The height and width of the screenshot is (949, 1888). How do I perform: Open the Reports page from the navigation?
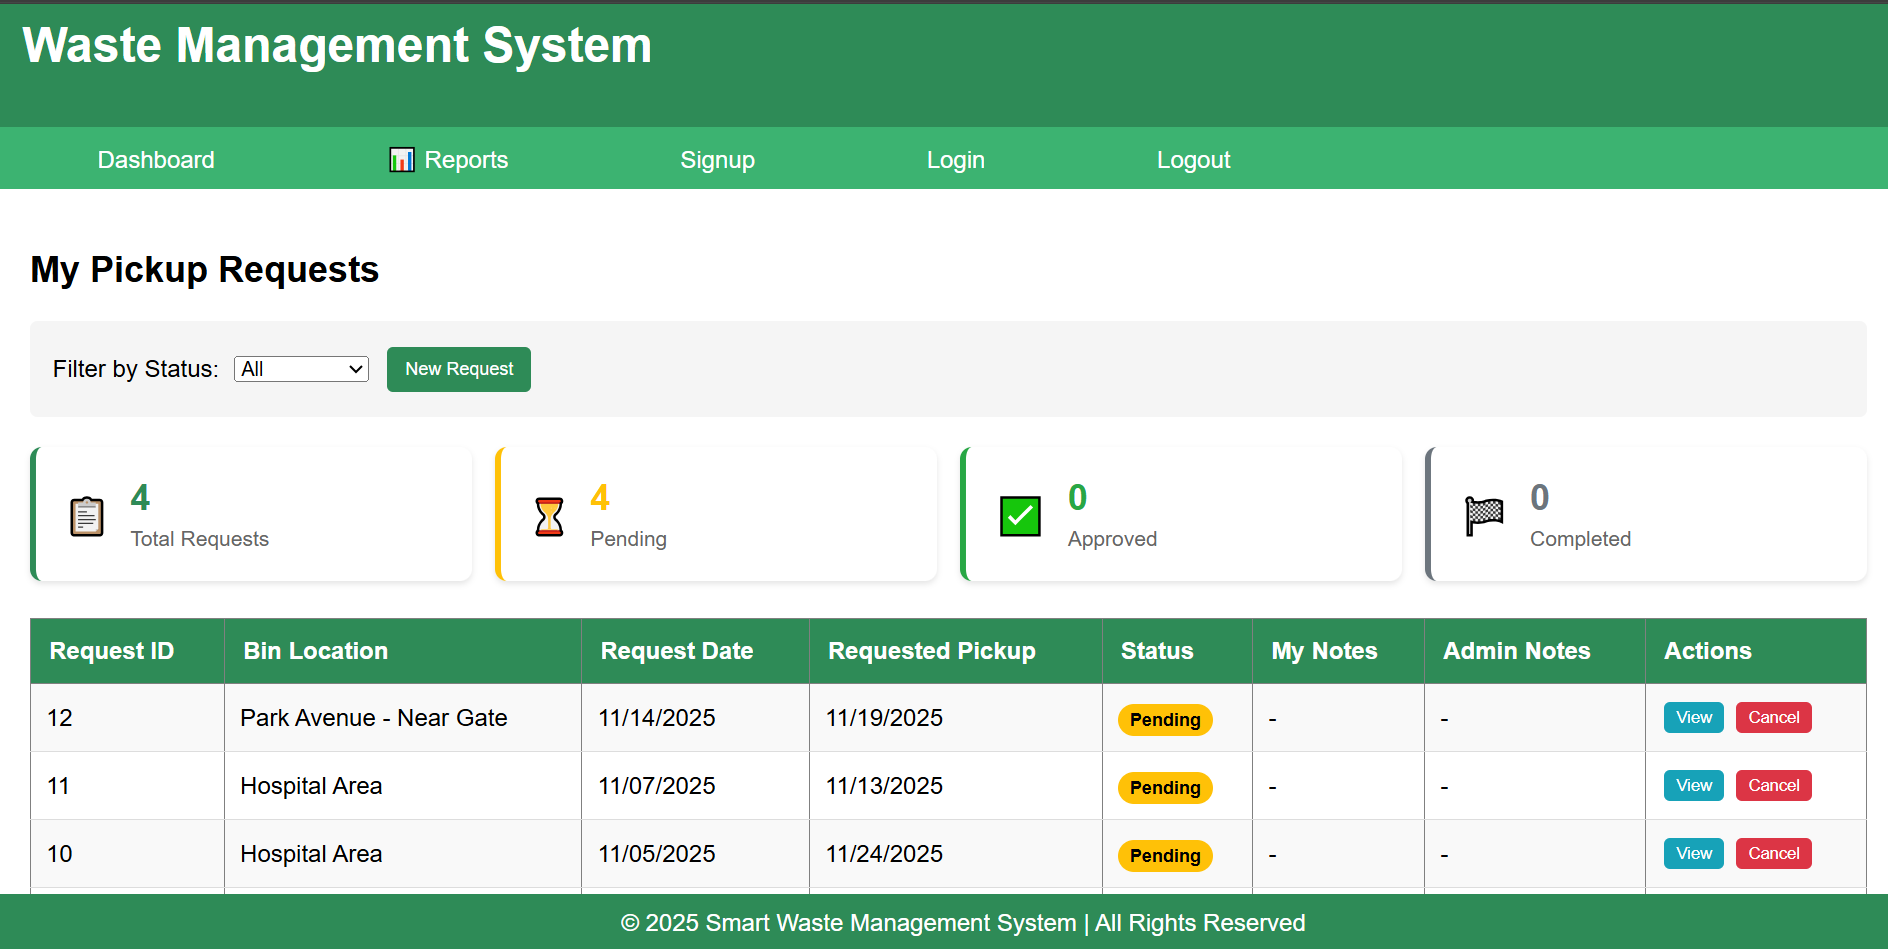(x=465, y=159)
